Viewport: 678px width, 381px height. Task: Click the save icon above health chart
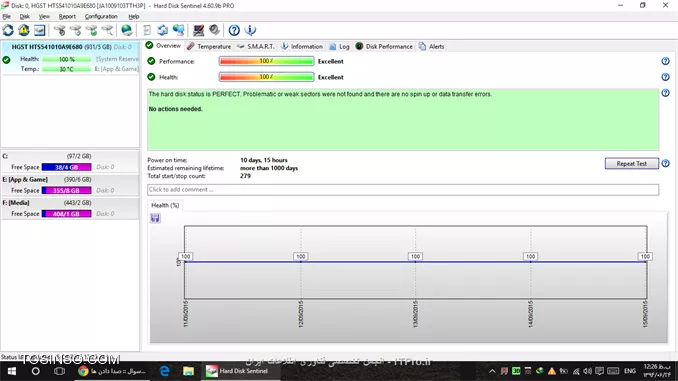[x=155, y=218]
